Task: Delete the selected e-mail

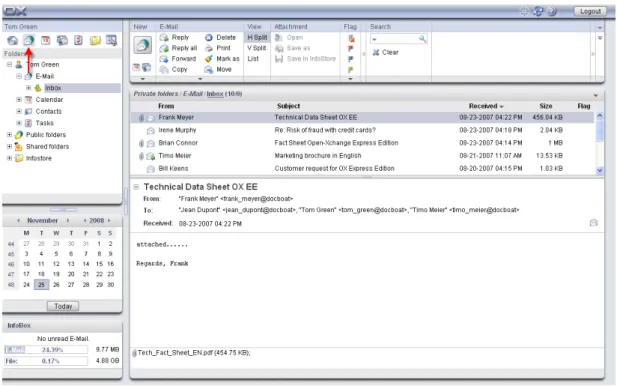Action: pyautogui.click(x=220, y=37)
